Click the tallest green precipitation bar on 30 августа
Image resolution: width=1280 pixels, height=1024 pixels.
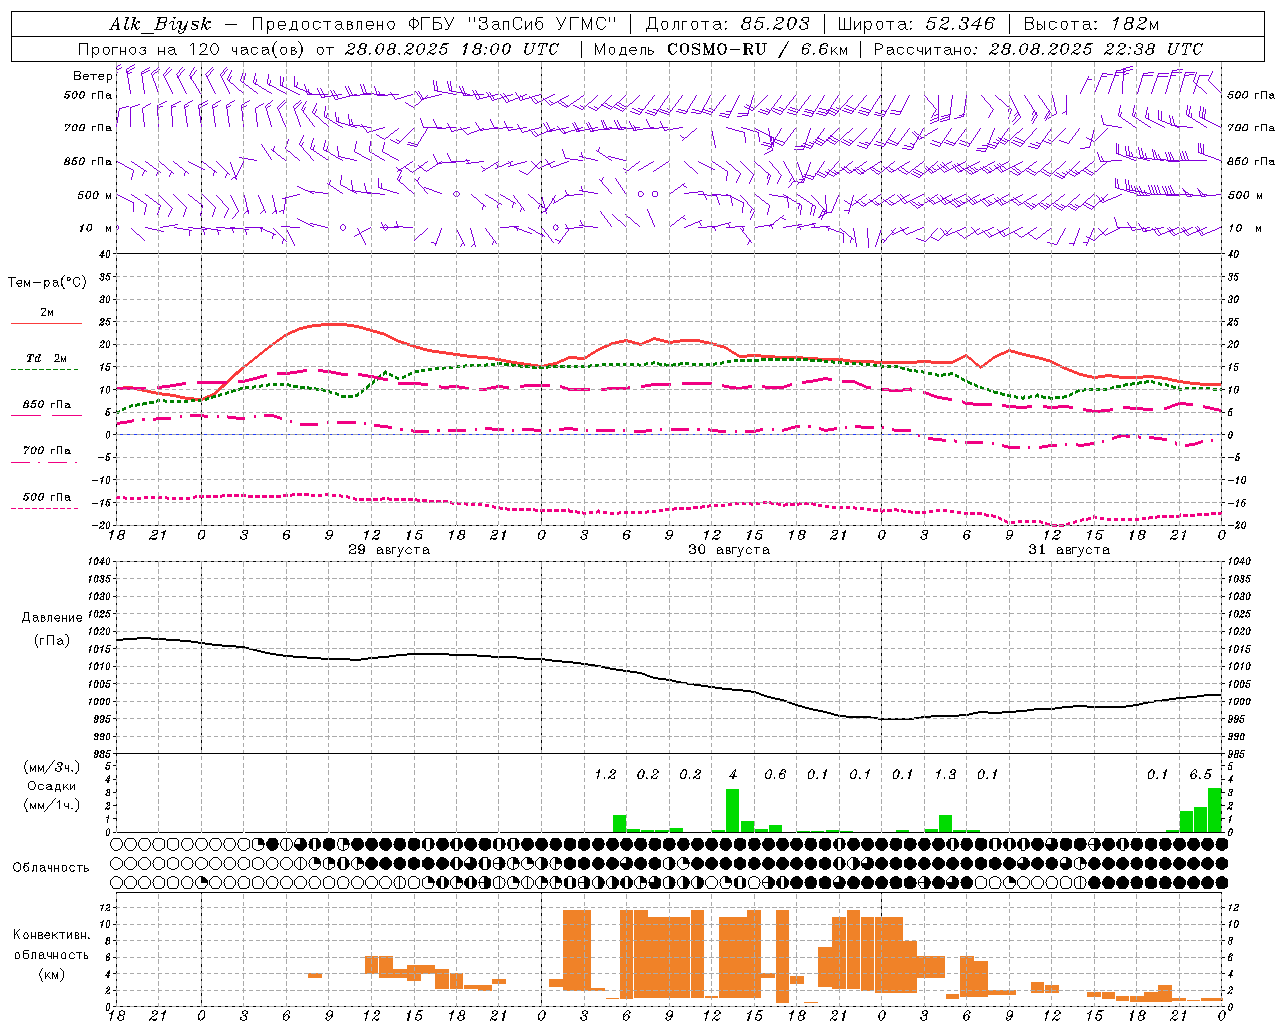(733, 811)
